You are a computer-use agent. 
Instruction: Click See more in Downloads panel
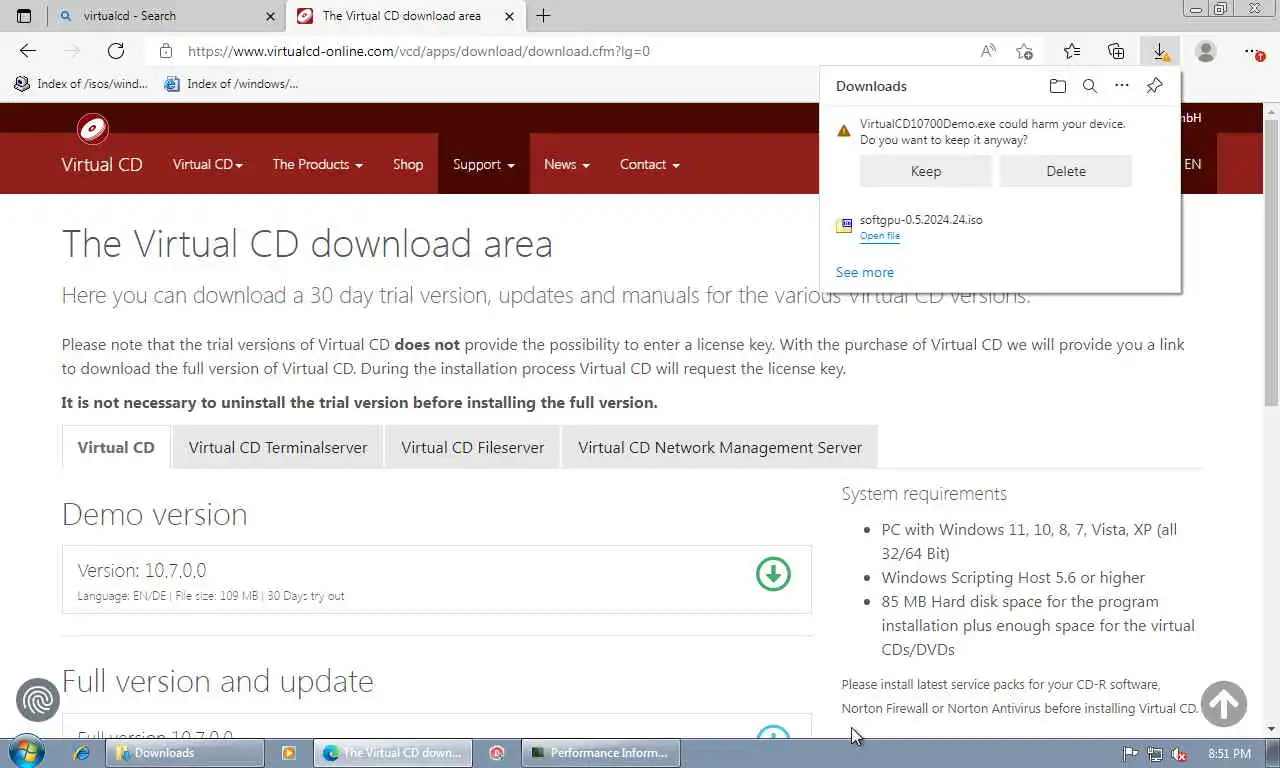click(x=865, y=272)
